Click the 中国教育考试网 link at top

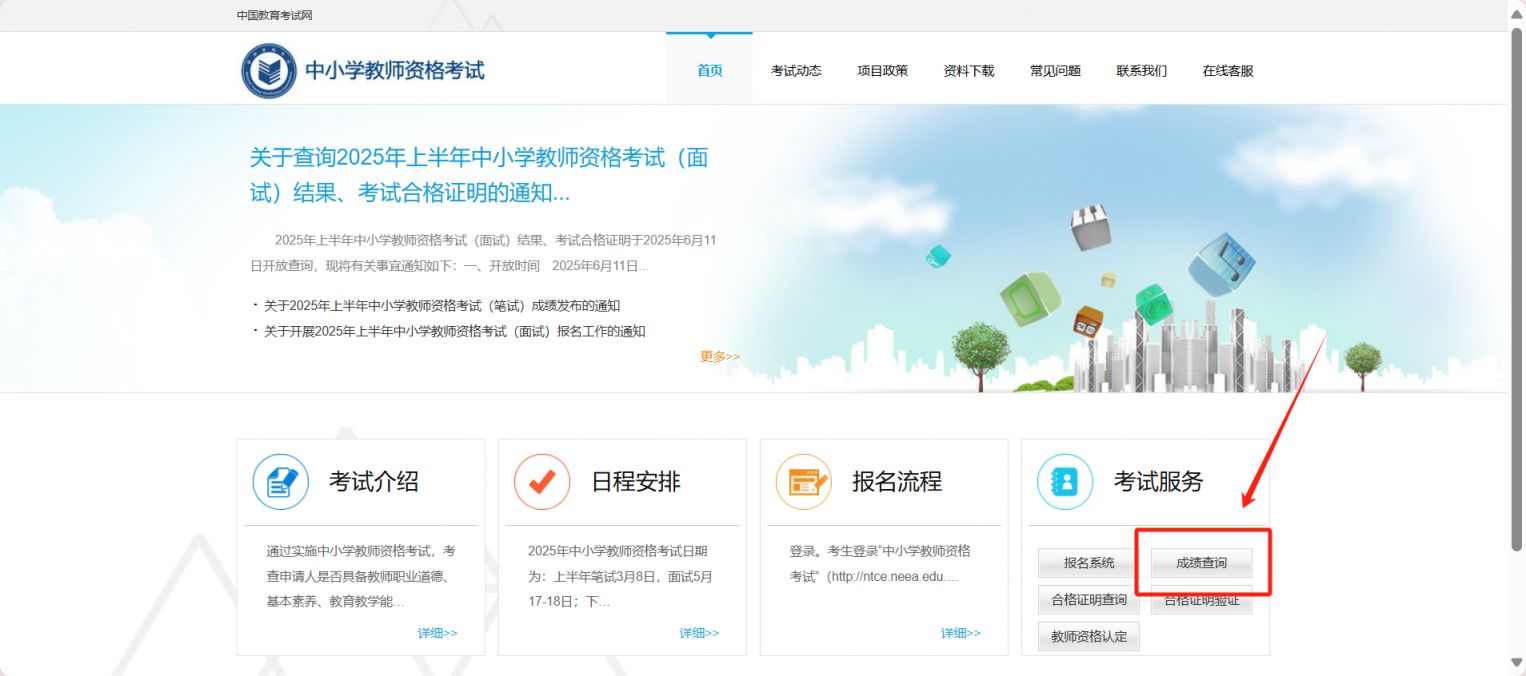275,15
